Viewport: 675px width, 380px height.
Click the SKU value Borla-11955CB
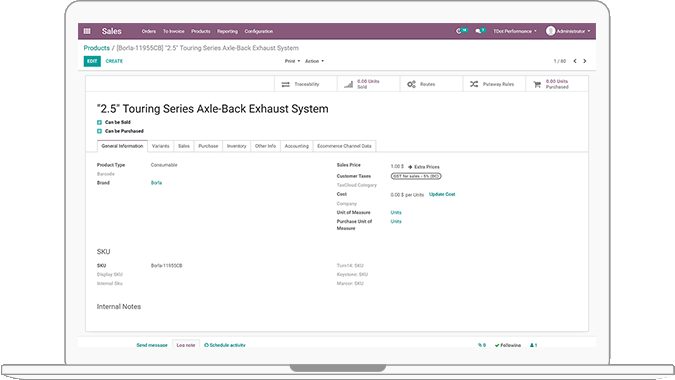167,266
